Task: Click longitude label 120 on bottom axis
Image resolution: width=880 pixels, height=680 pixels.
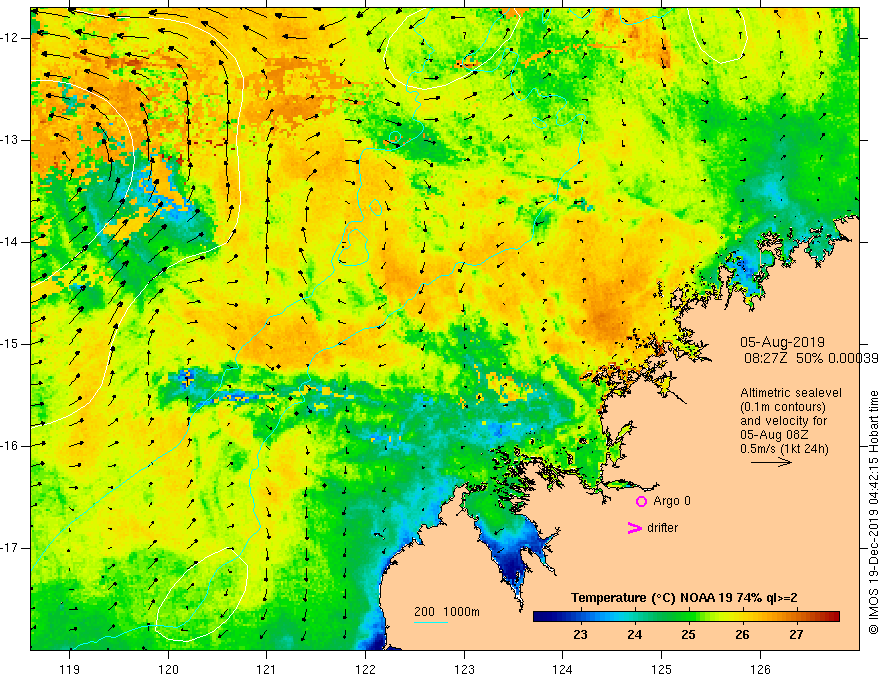Action: 168,669
